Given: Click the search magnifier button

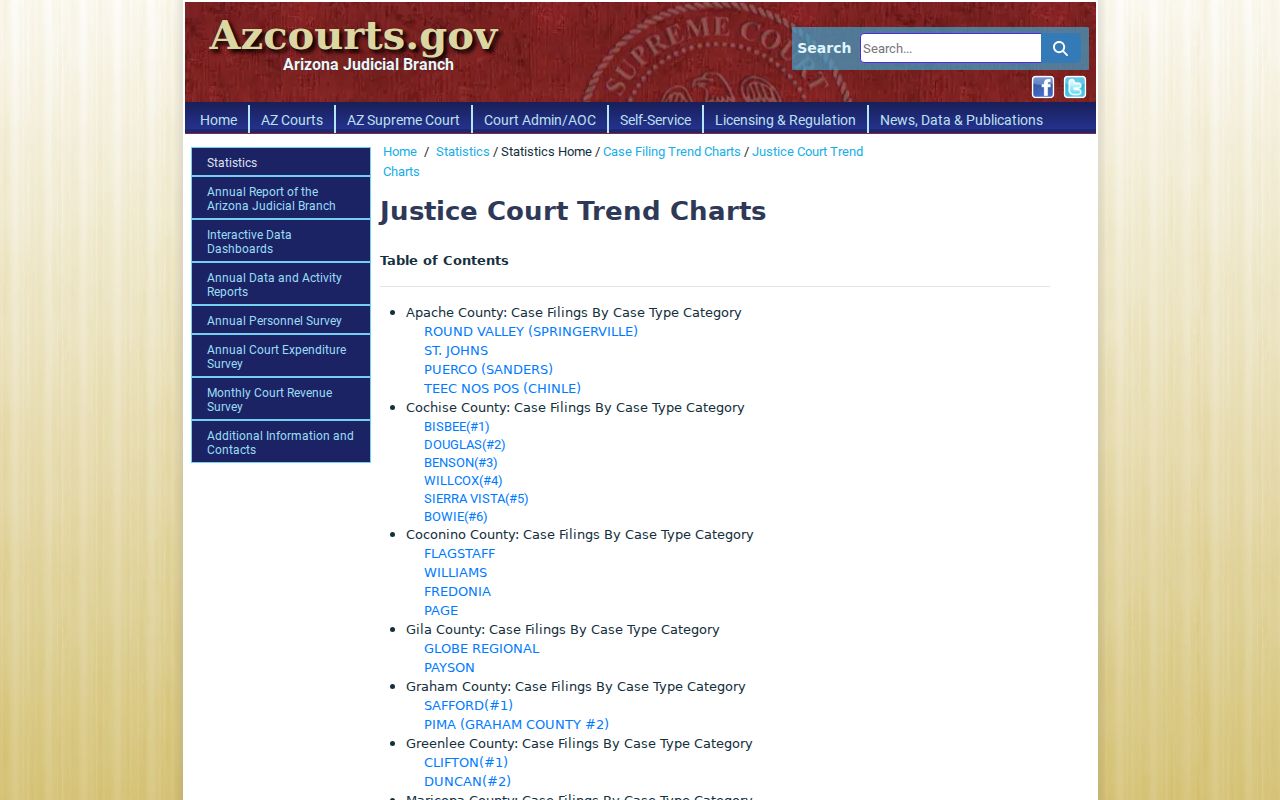Looking at the screenshot, I should 1060,48.
